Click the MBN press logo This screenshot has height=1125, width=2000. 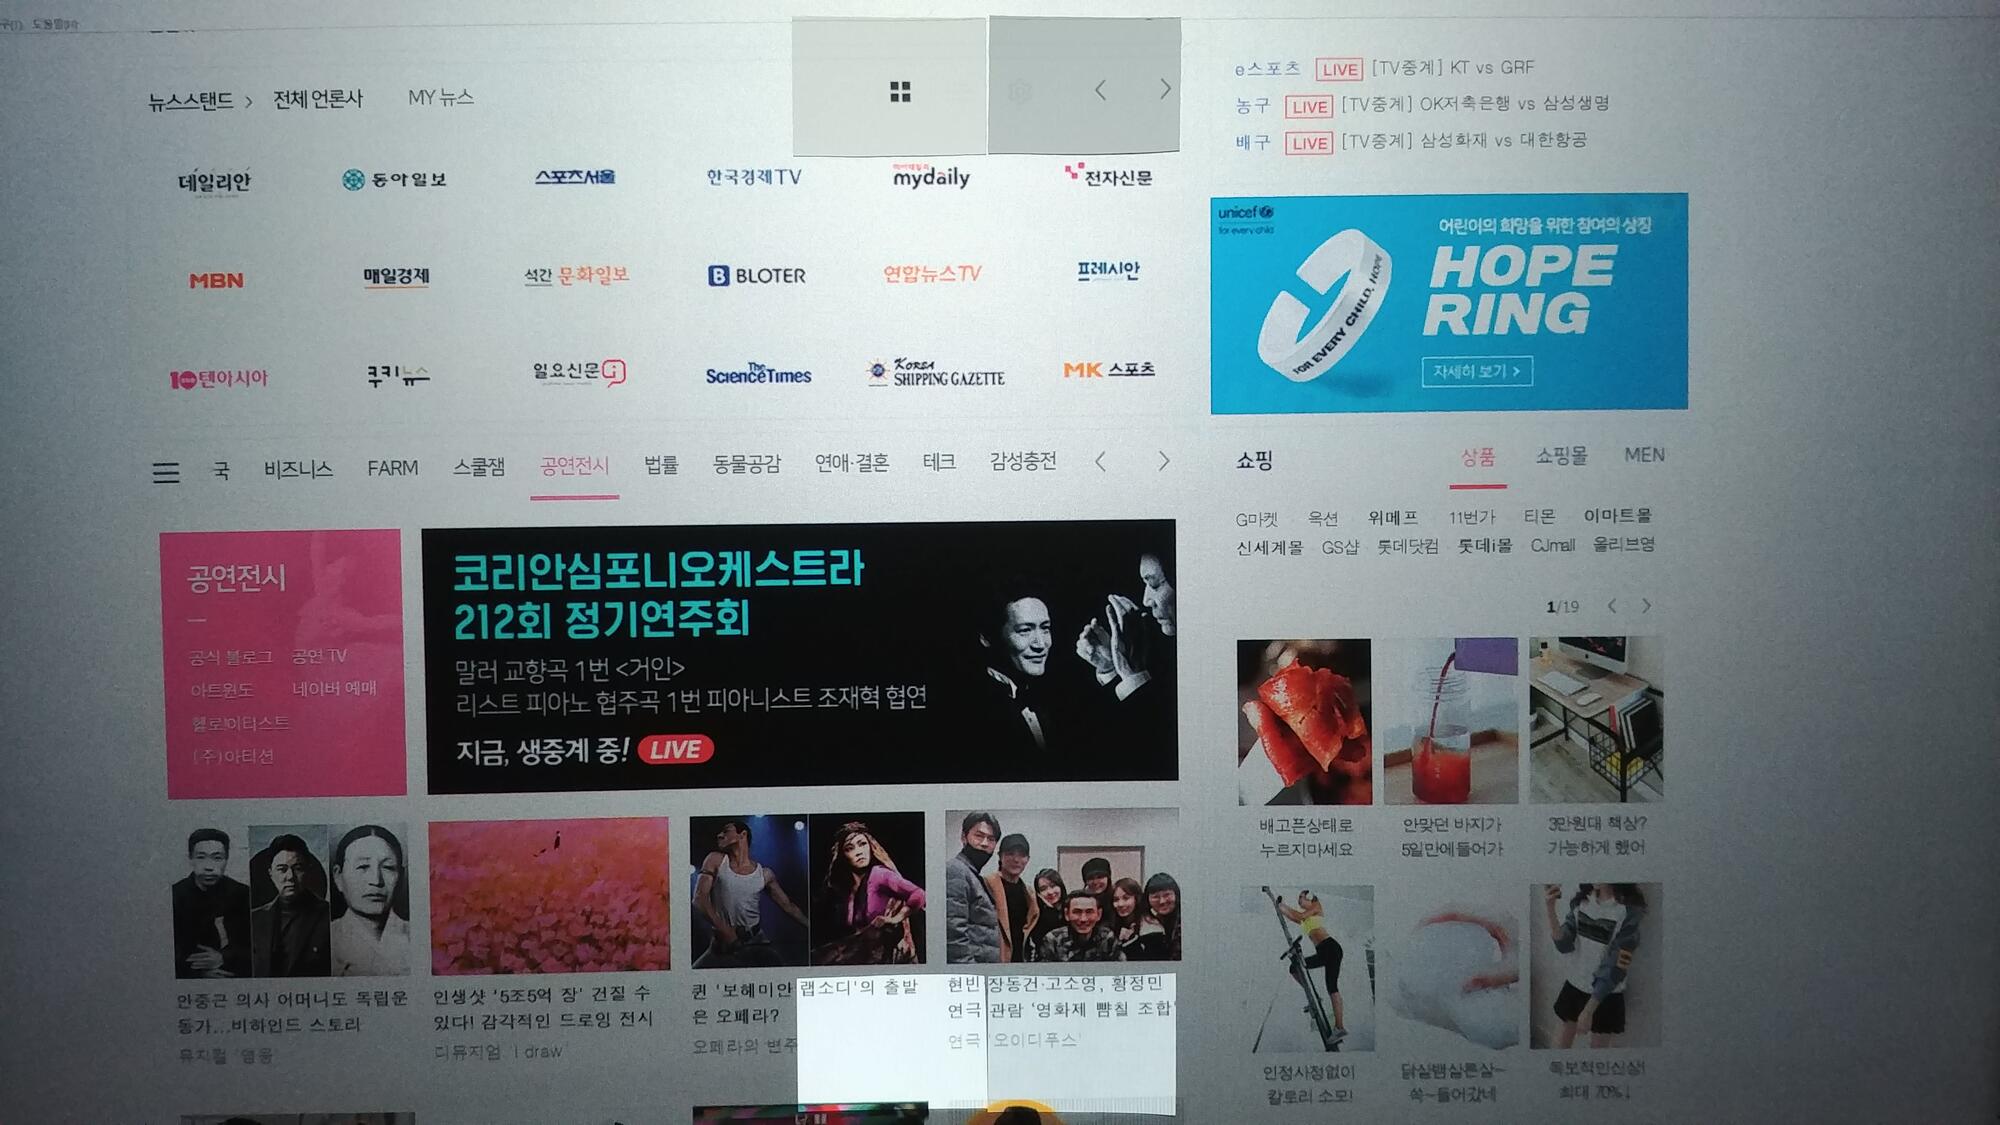(216, 281)
